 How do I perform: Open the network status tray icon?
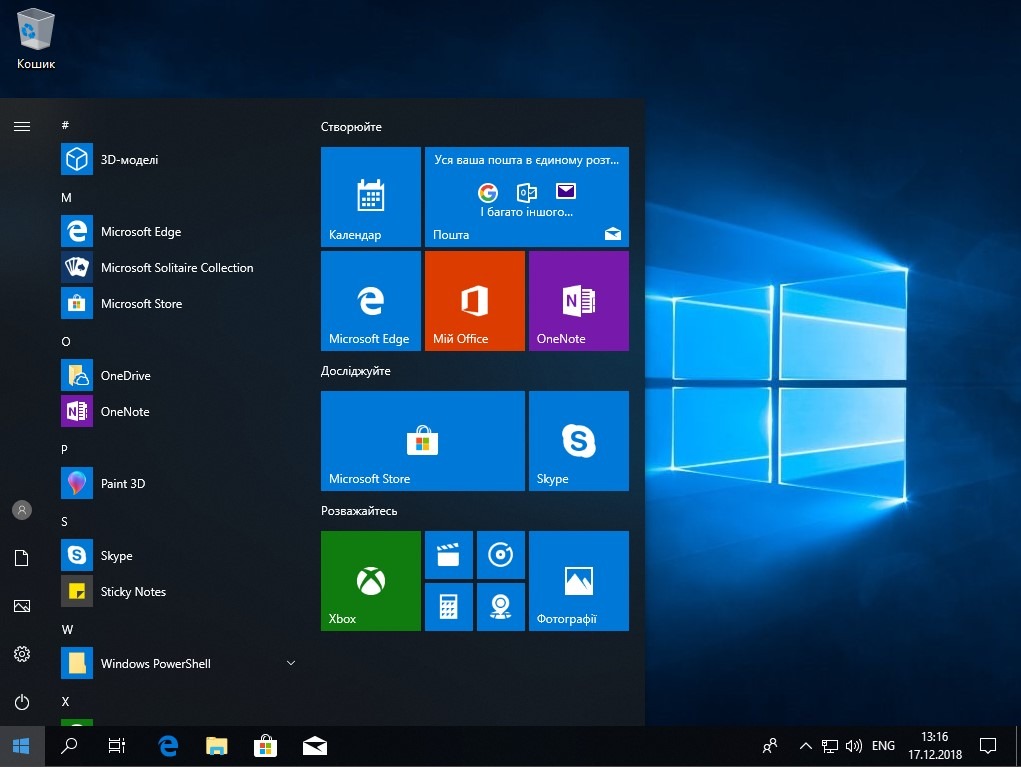(830, 746)
